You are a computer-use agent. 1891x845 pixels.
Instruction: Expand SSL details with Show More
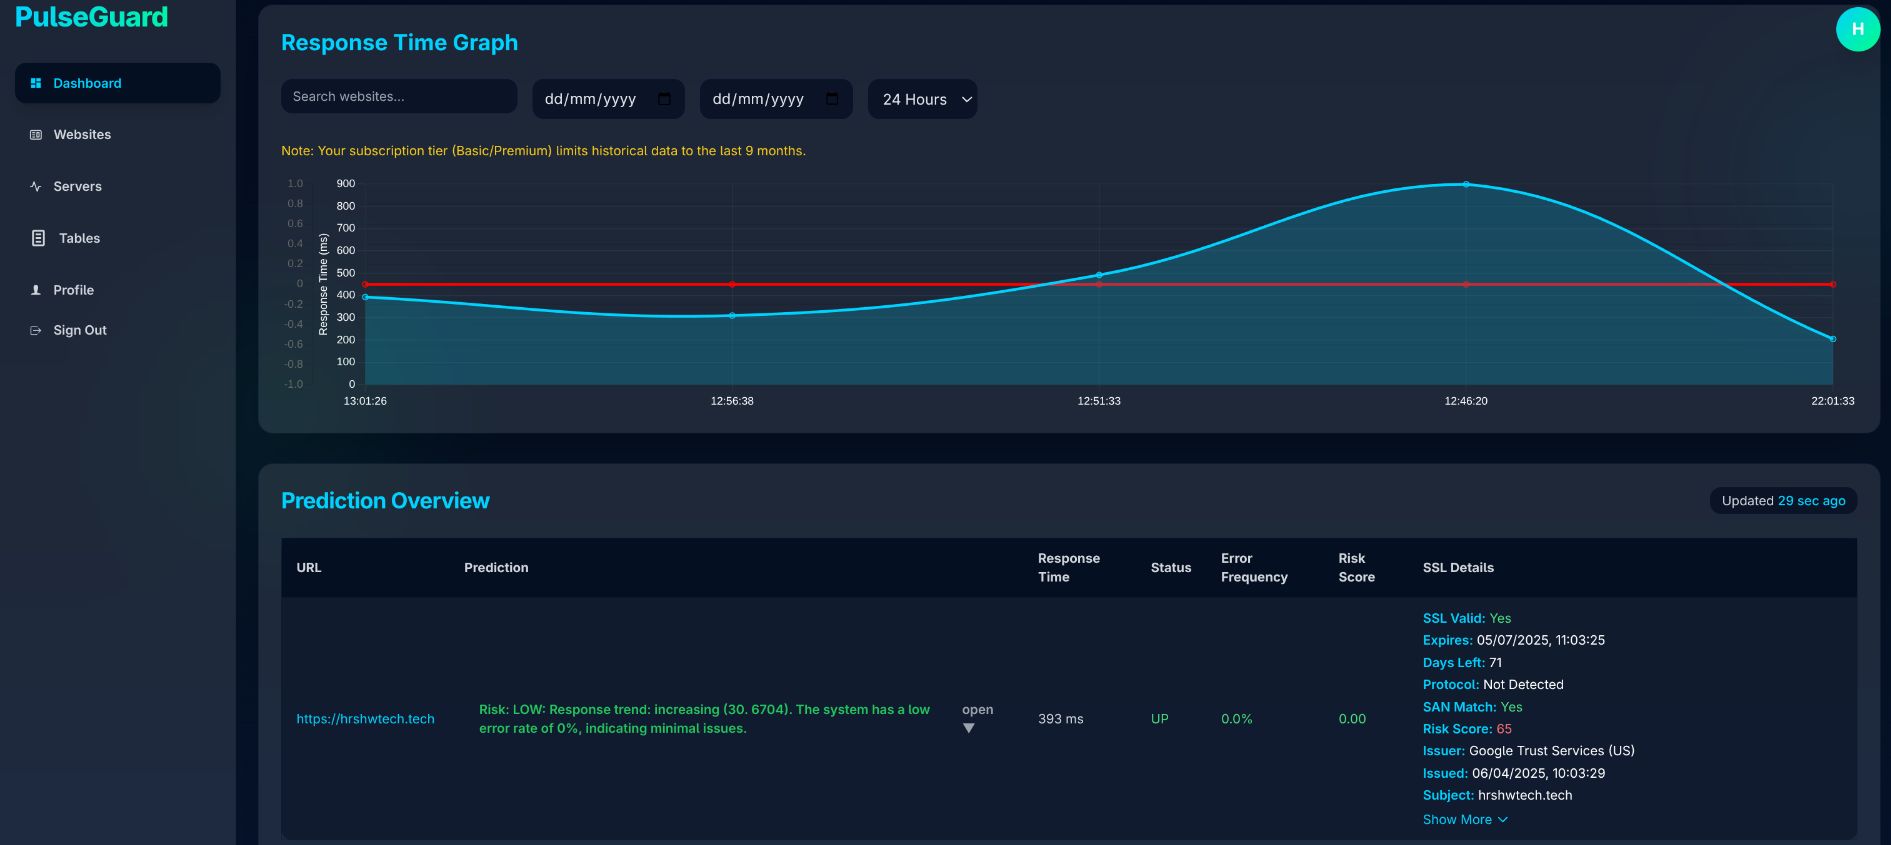(1464, 819)
